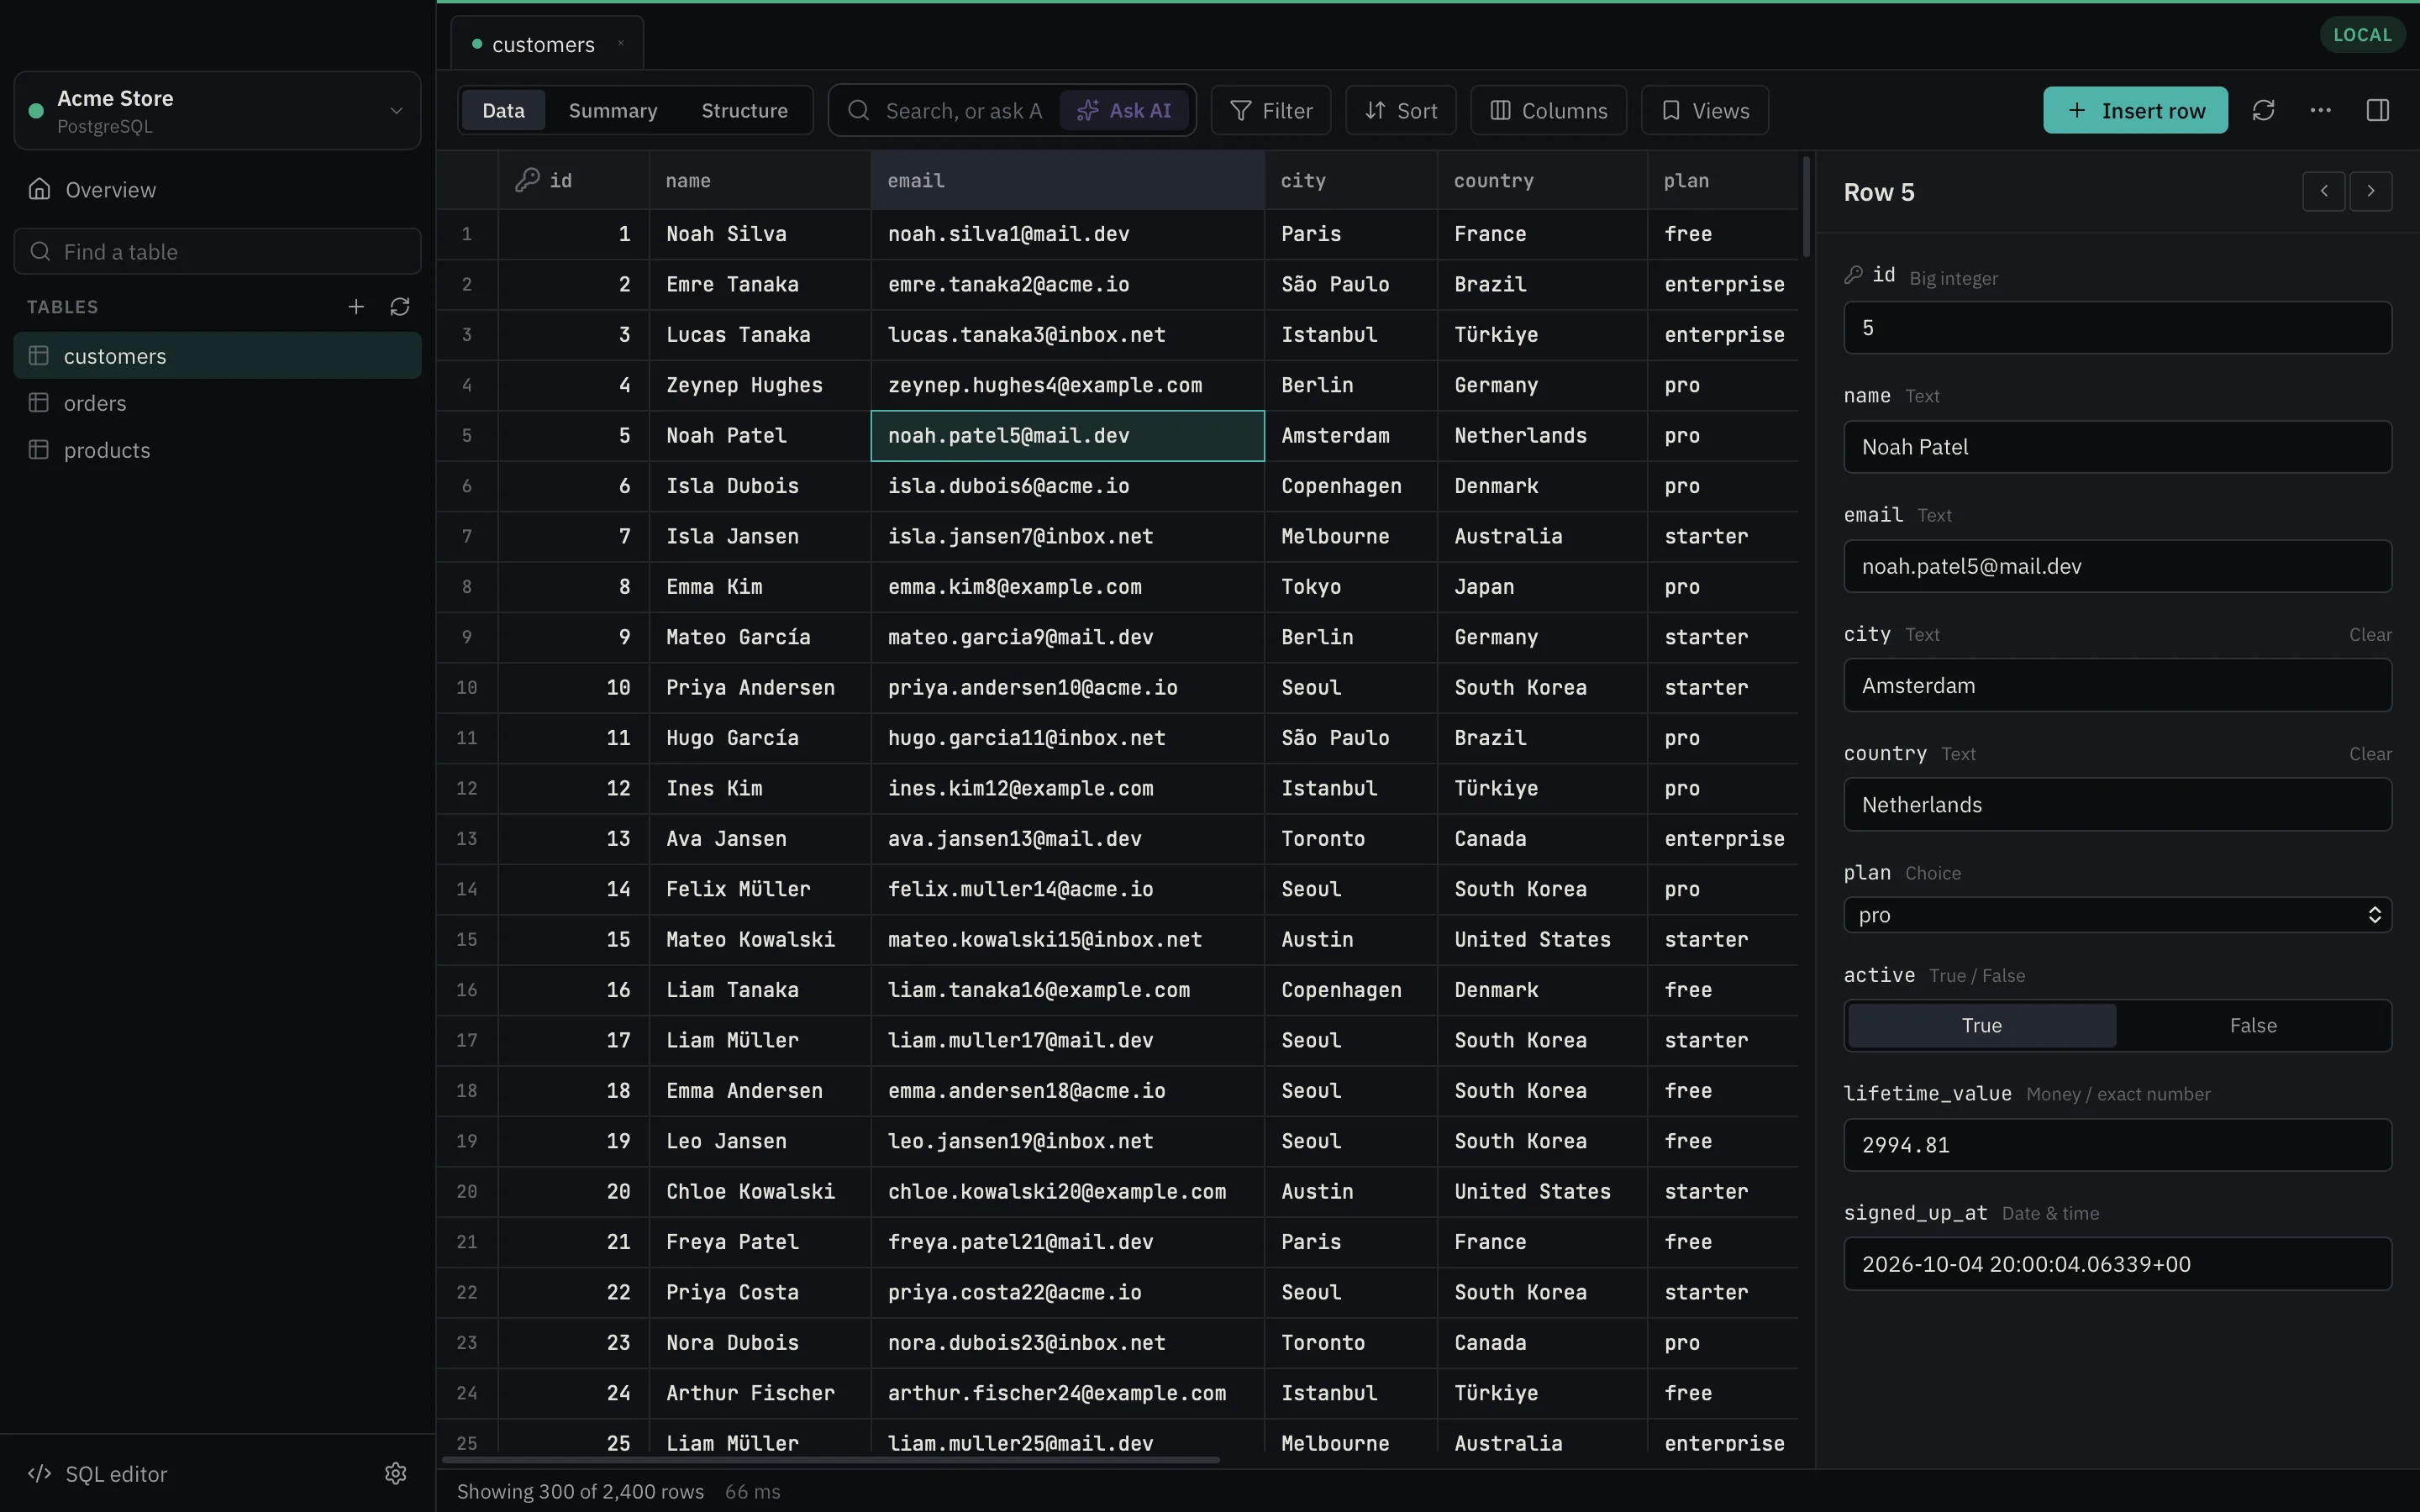
Task: Clear the country field value
Action: coord(2370,754)
